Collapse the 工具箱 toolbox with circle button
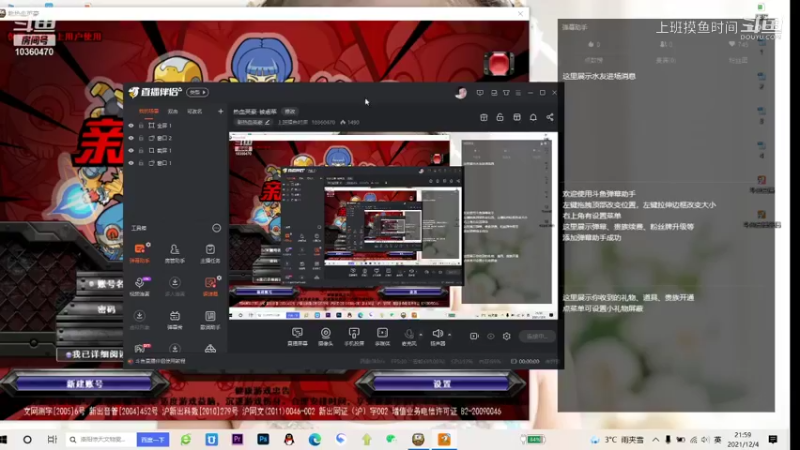 click(216, 228)
